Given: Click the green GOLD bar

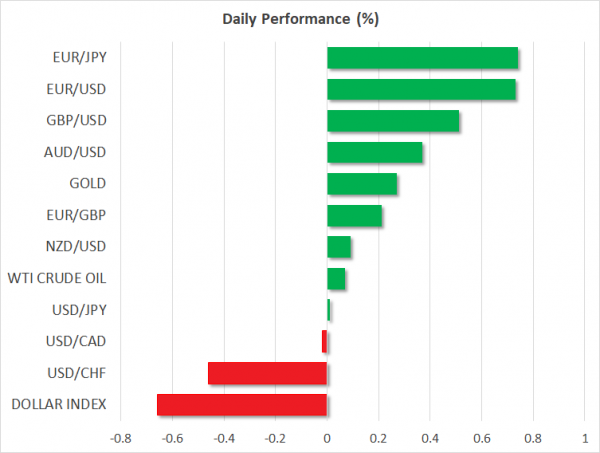Looking at the screenshot, I should click(362, 184).
